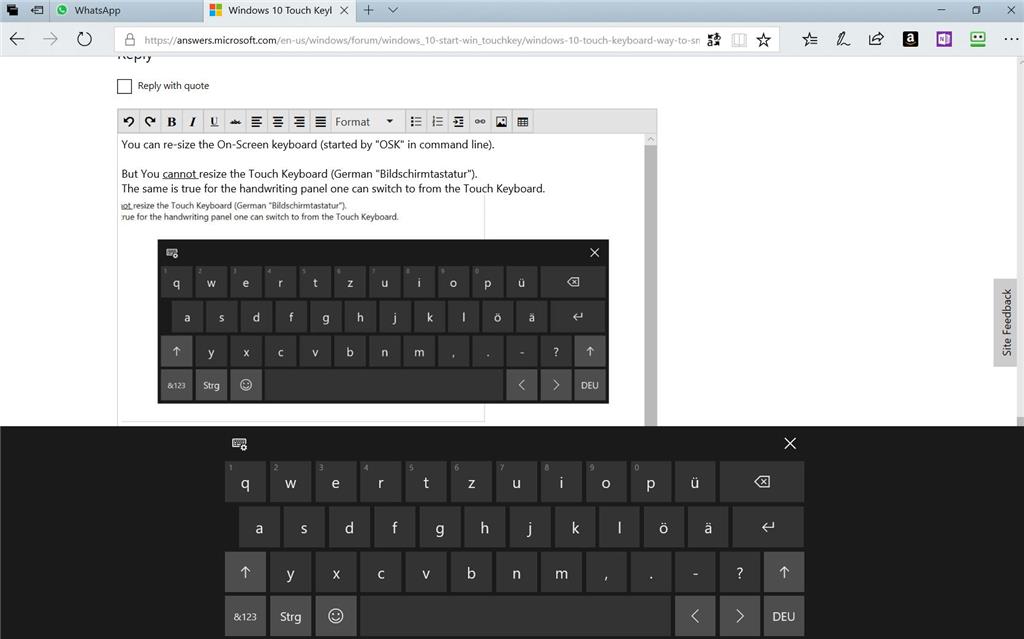
Task: Open the numbered list formatting icon
Action: pos(437,121)
